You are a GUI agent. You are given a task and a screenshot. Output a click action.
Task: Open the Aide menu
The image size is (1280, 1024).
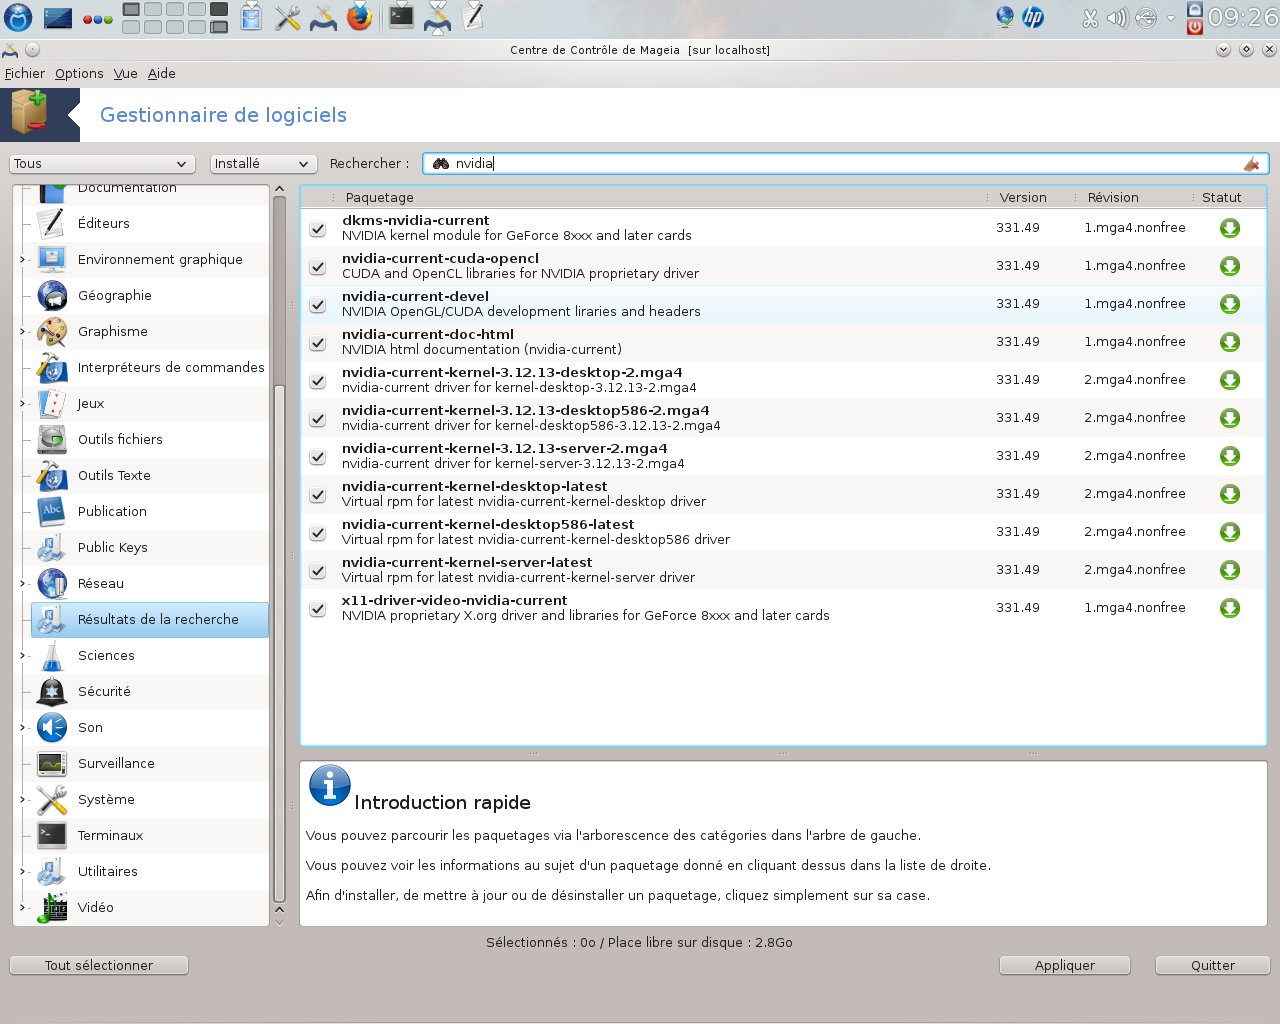pyautogui.click(x=162, y=73)
